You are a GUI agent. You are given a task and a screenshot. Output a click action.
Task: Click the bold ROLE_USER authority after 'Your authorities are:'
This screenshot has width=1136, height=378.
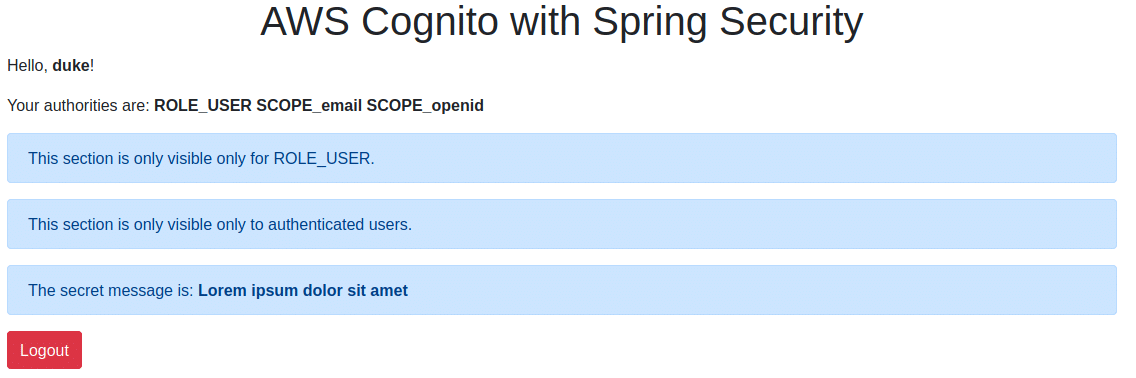[203, 106]
